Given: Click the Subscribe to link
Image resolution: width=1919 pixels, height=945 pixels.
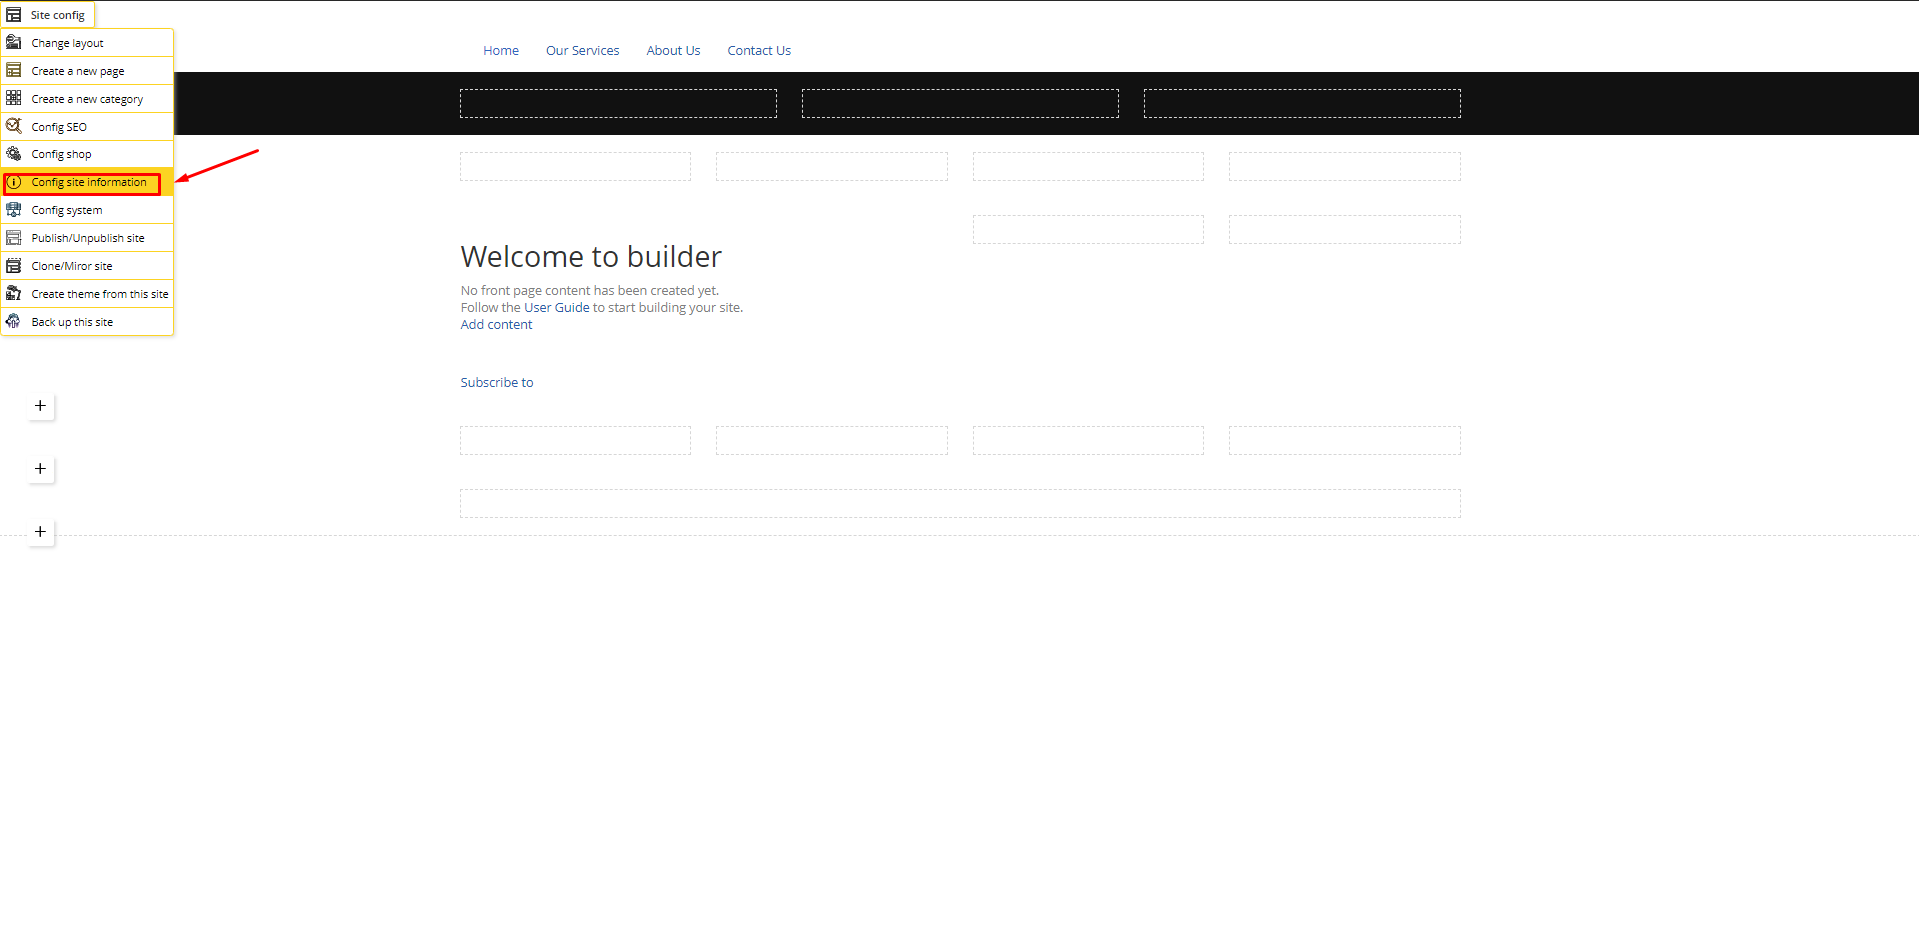Looking at the screenshot, I should click(x=497, y=383).
